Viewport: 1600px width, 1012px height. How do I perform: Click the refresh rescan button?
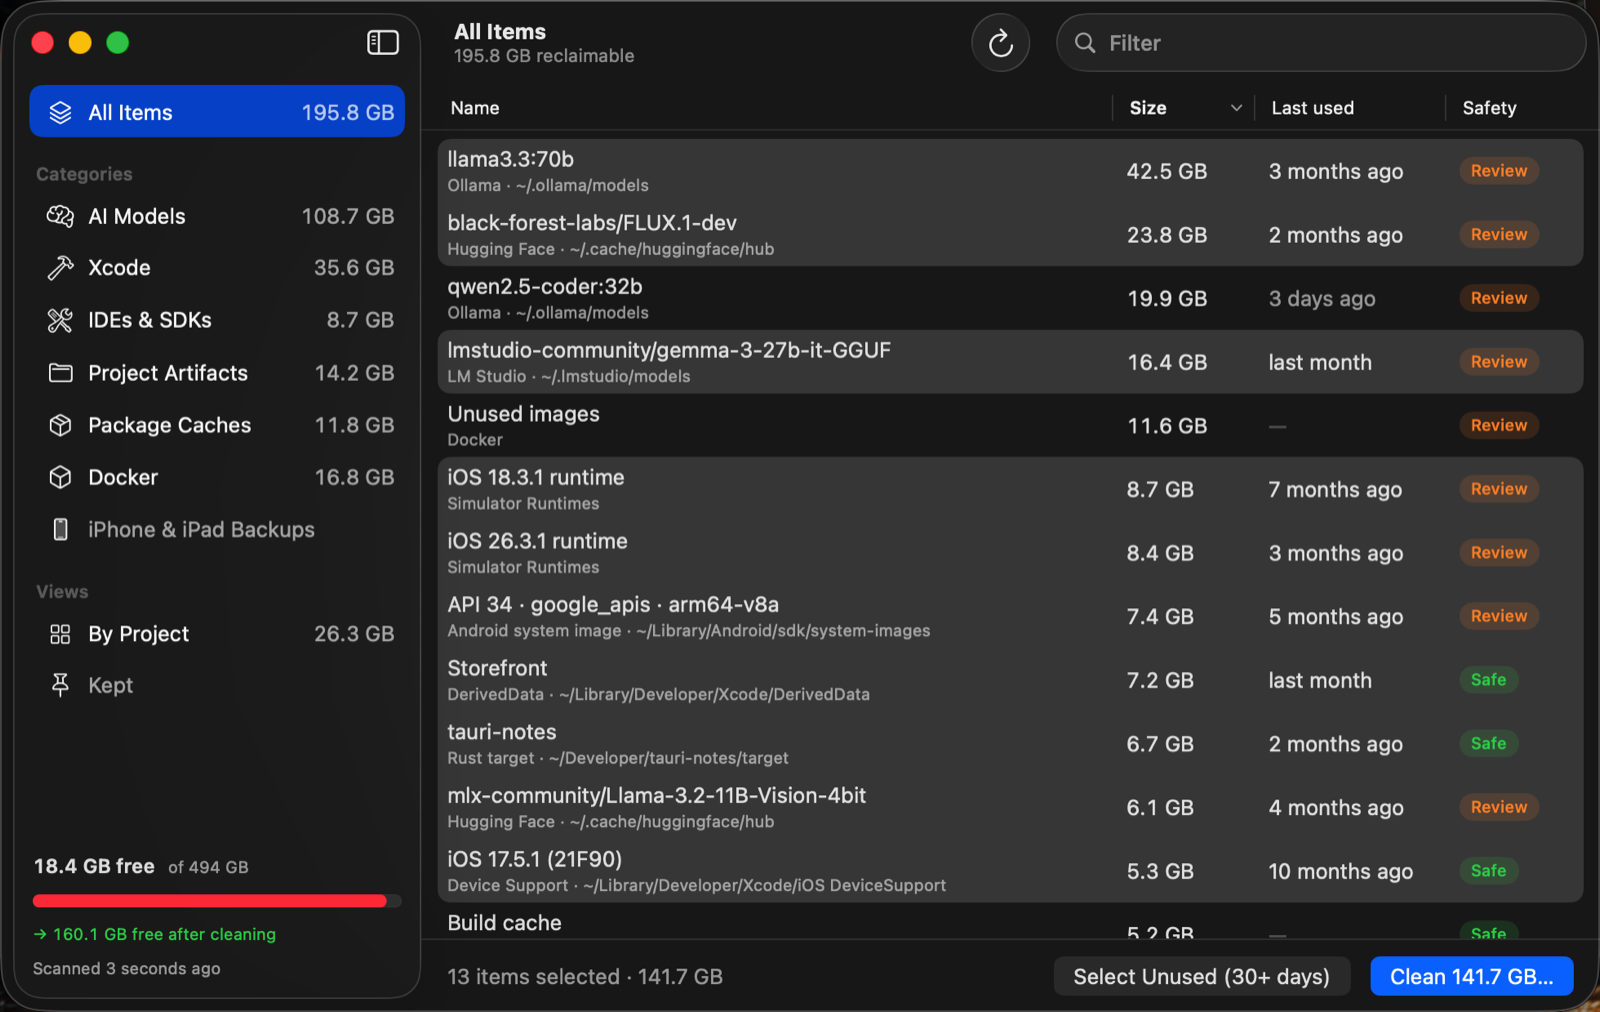point(1000,43)
